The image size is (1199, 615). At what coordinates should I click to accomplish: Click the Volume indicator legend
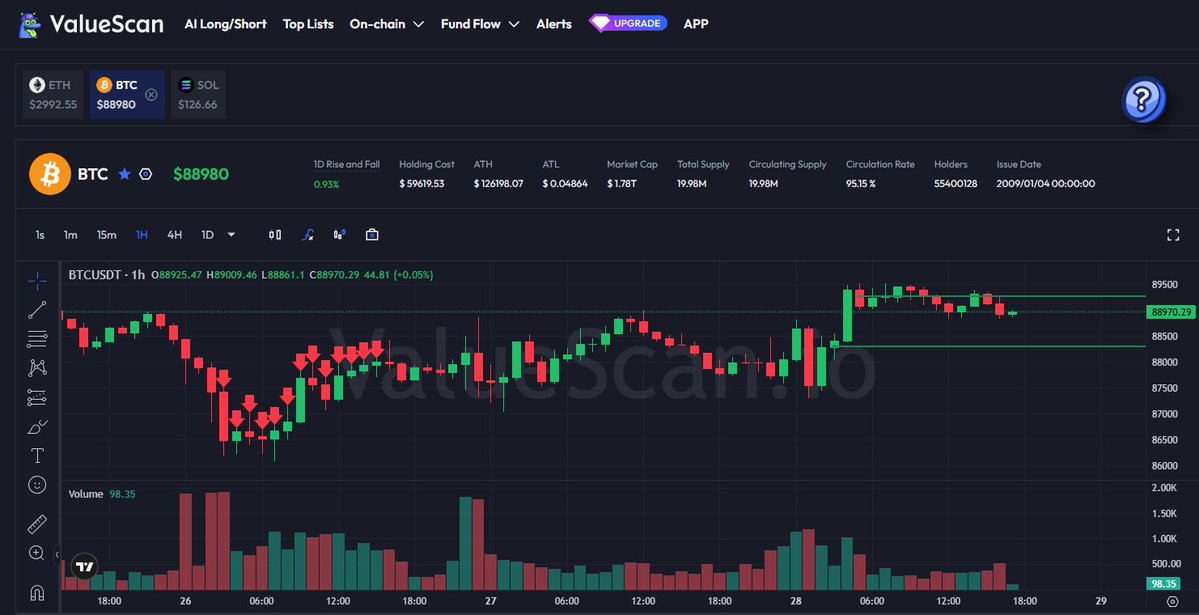click(102, 494)
